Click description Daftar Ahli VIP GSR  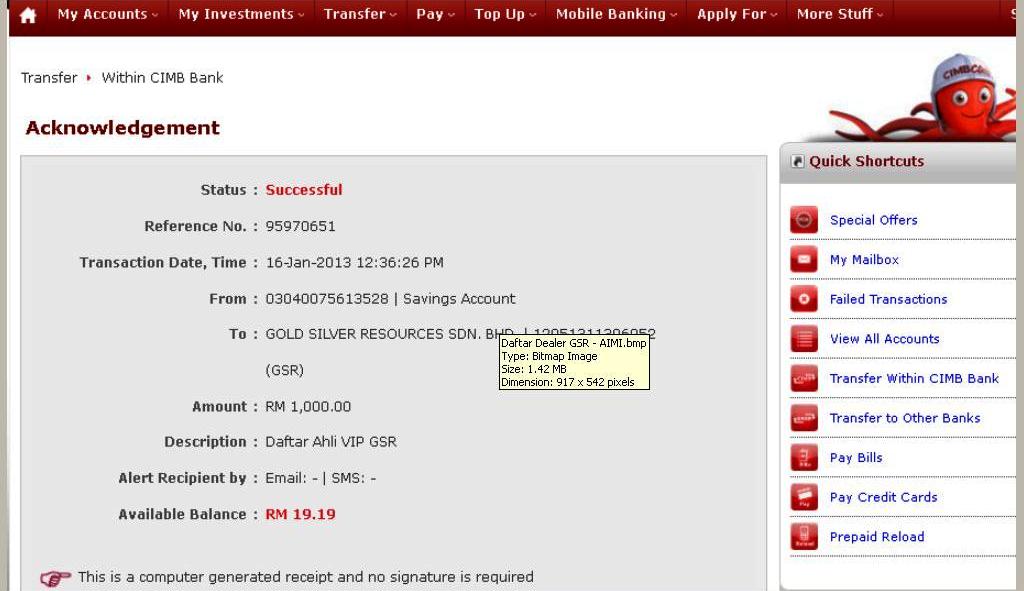point(330,442)
